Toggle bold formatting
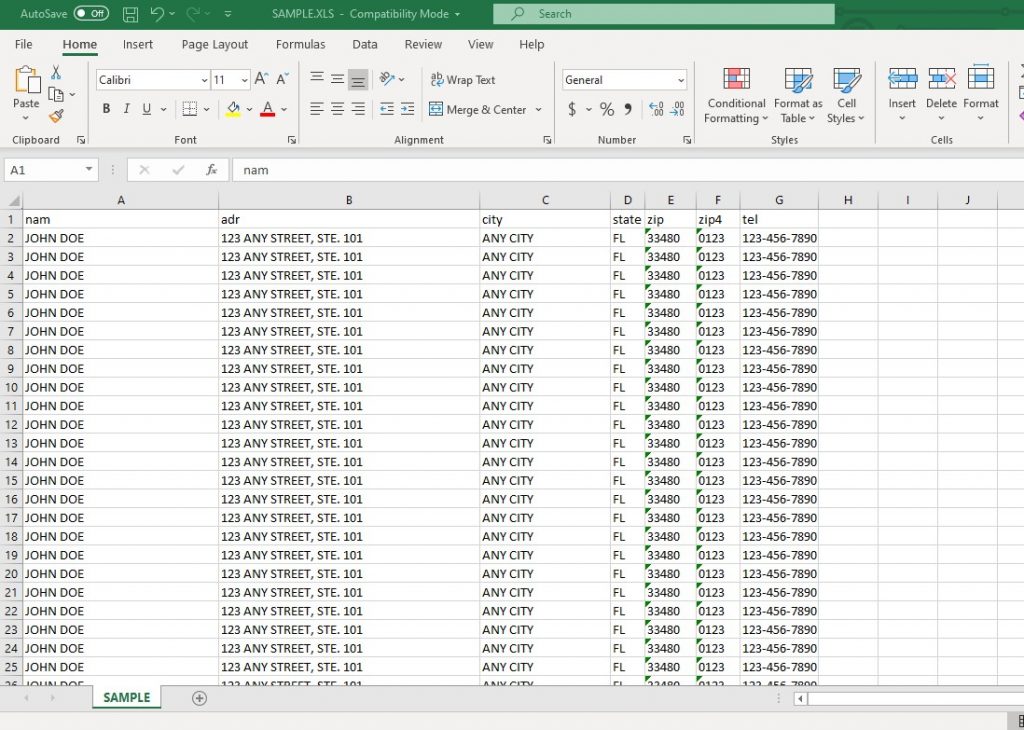1024x730 pixels. pos(106,109)
